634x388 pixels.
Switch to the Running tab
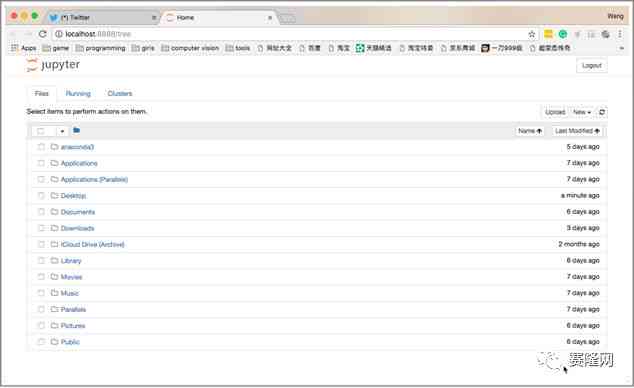78,93
